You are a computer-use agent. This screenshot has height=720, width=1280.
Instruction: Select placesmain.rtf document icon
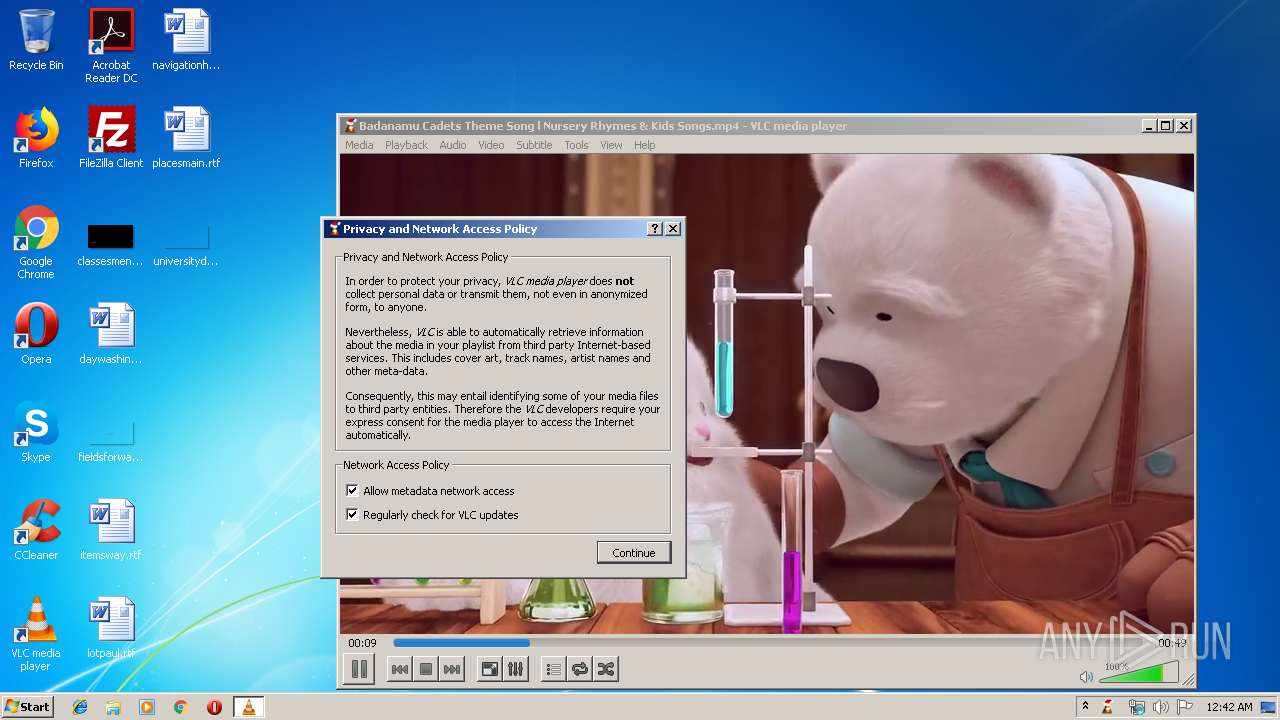186,138
